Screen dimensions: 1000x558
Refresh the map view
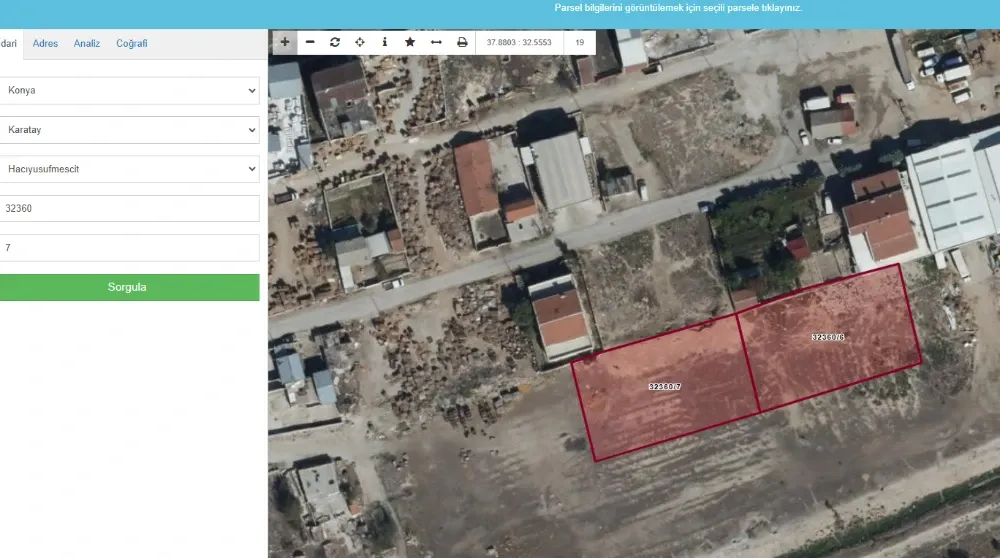pyautogui.click(x=335, y=42)
